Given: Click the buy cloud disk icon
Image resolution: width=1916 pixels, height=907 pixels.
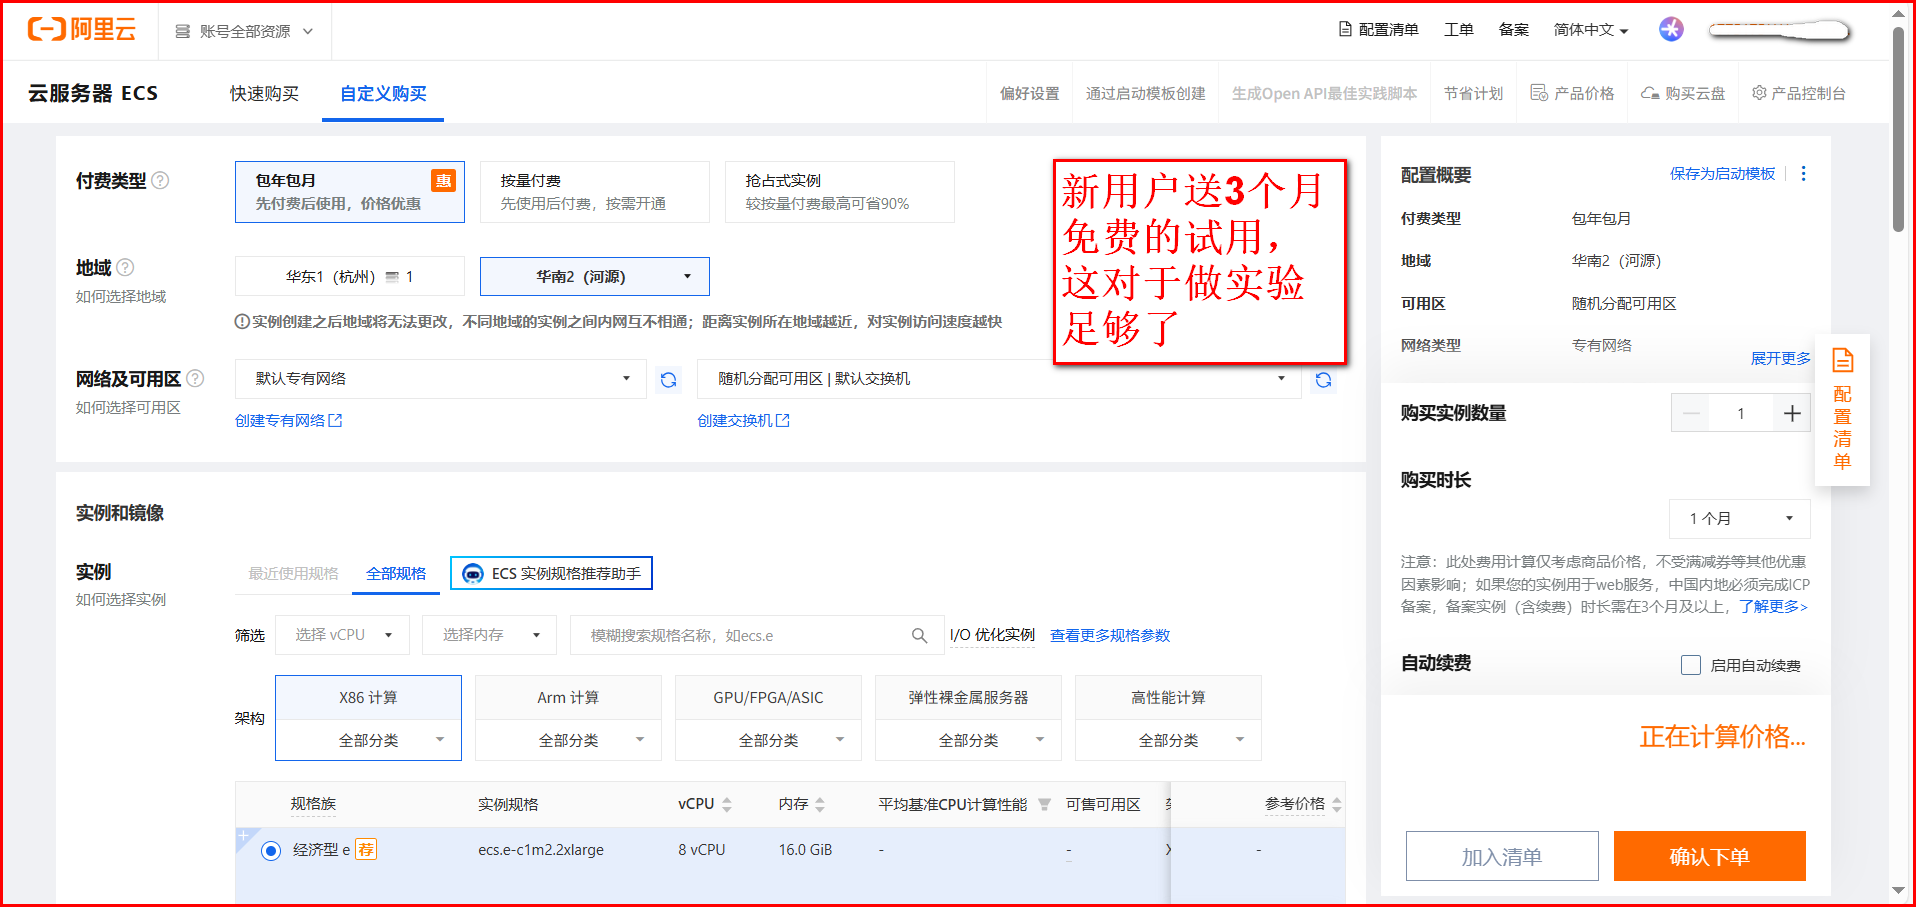Looking at the screenshot, I should tap(1650, 93).
